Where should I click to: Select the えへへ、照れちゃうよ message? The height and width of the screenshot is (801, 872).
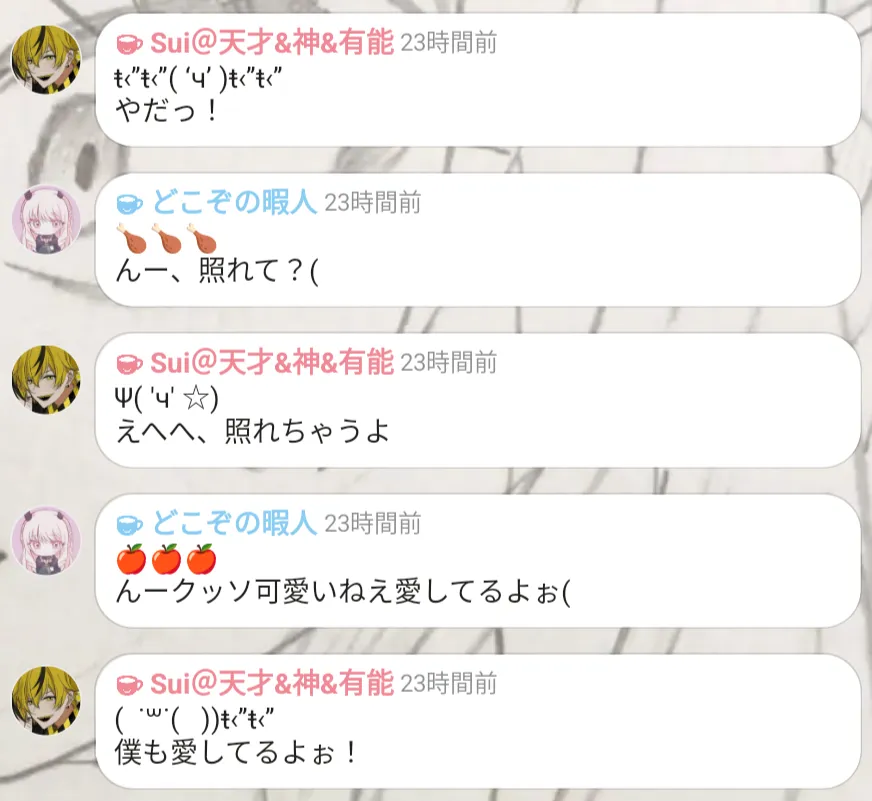click(253, 431)
